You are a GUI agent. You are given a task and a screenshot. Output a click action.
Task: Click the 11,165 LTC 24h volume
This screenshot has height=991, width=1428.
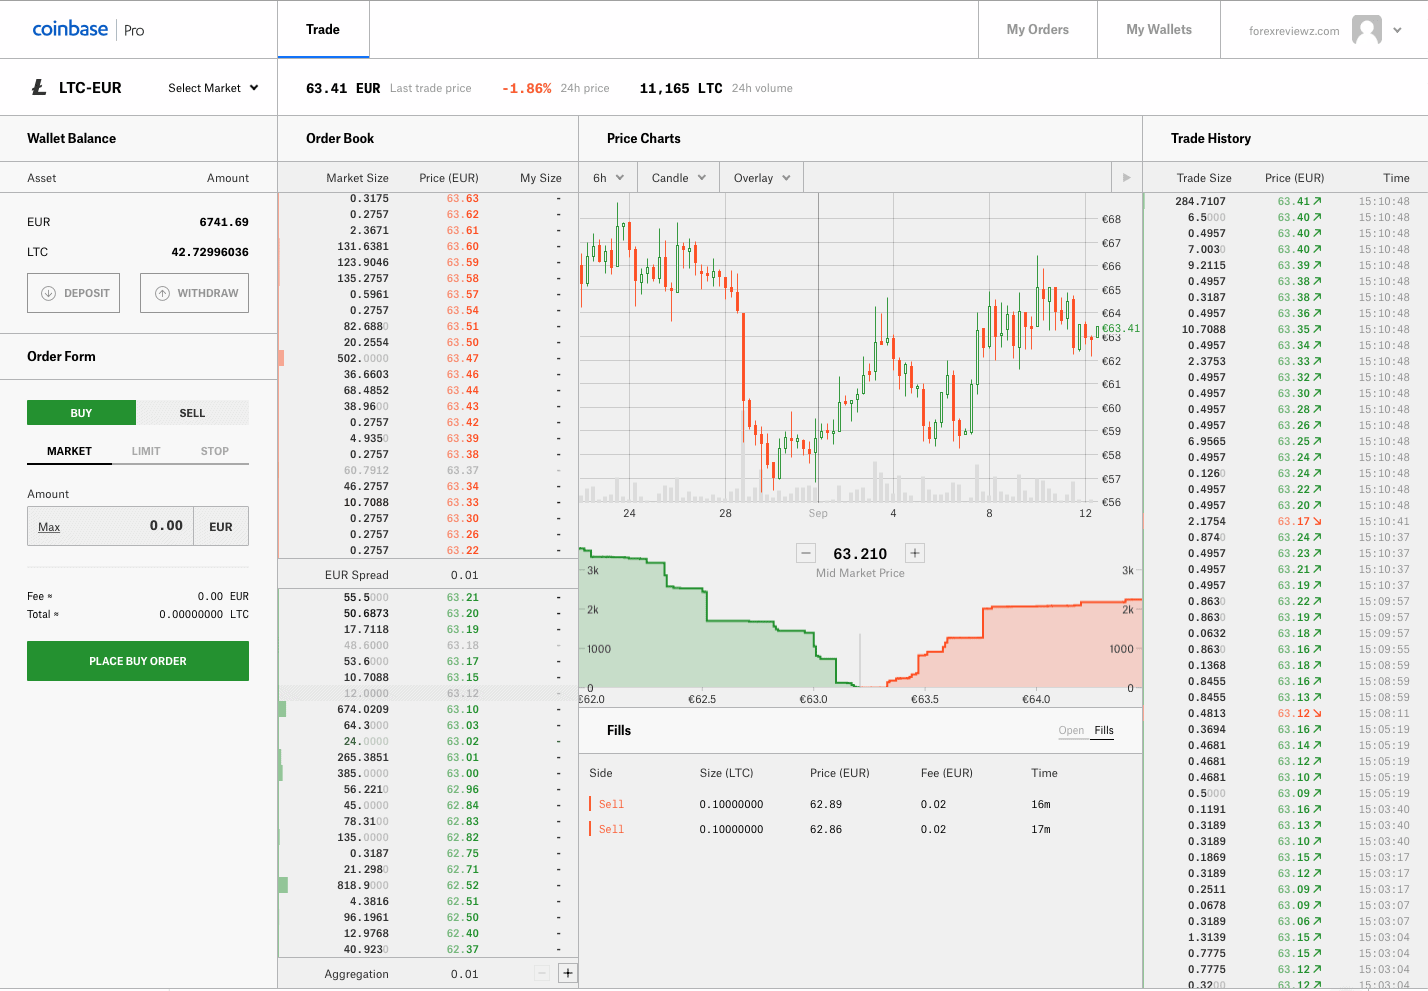(x=681, y=88)
